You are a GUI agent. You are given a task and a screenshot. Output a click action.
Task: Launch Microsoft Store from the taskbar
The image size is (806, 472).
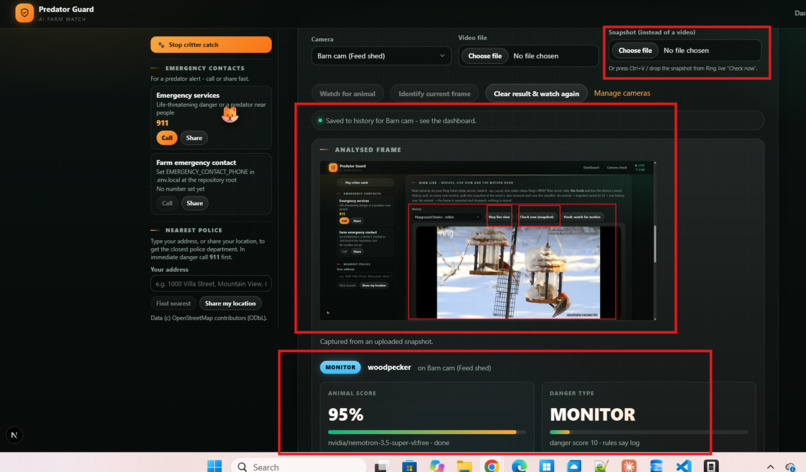coord(409,466)
